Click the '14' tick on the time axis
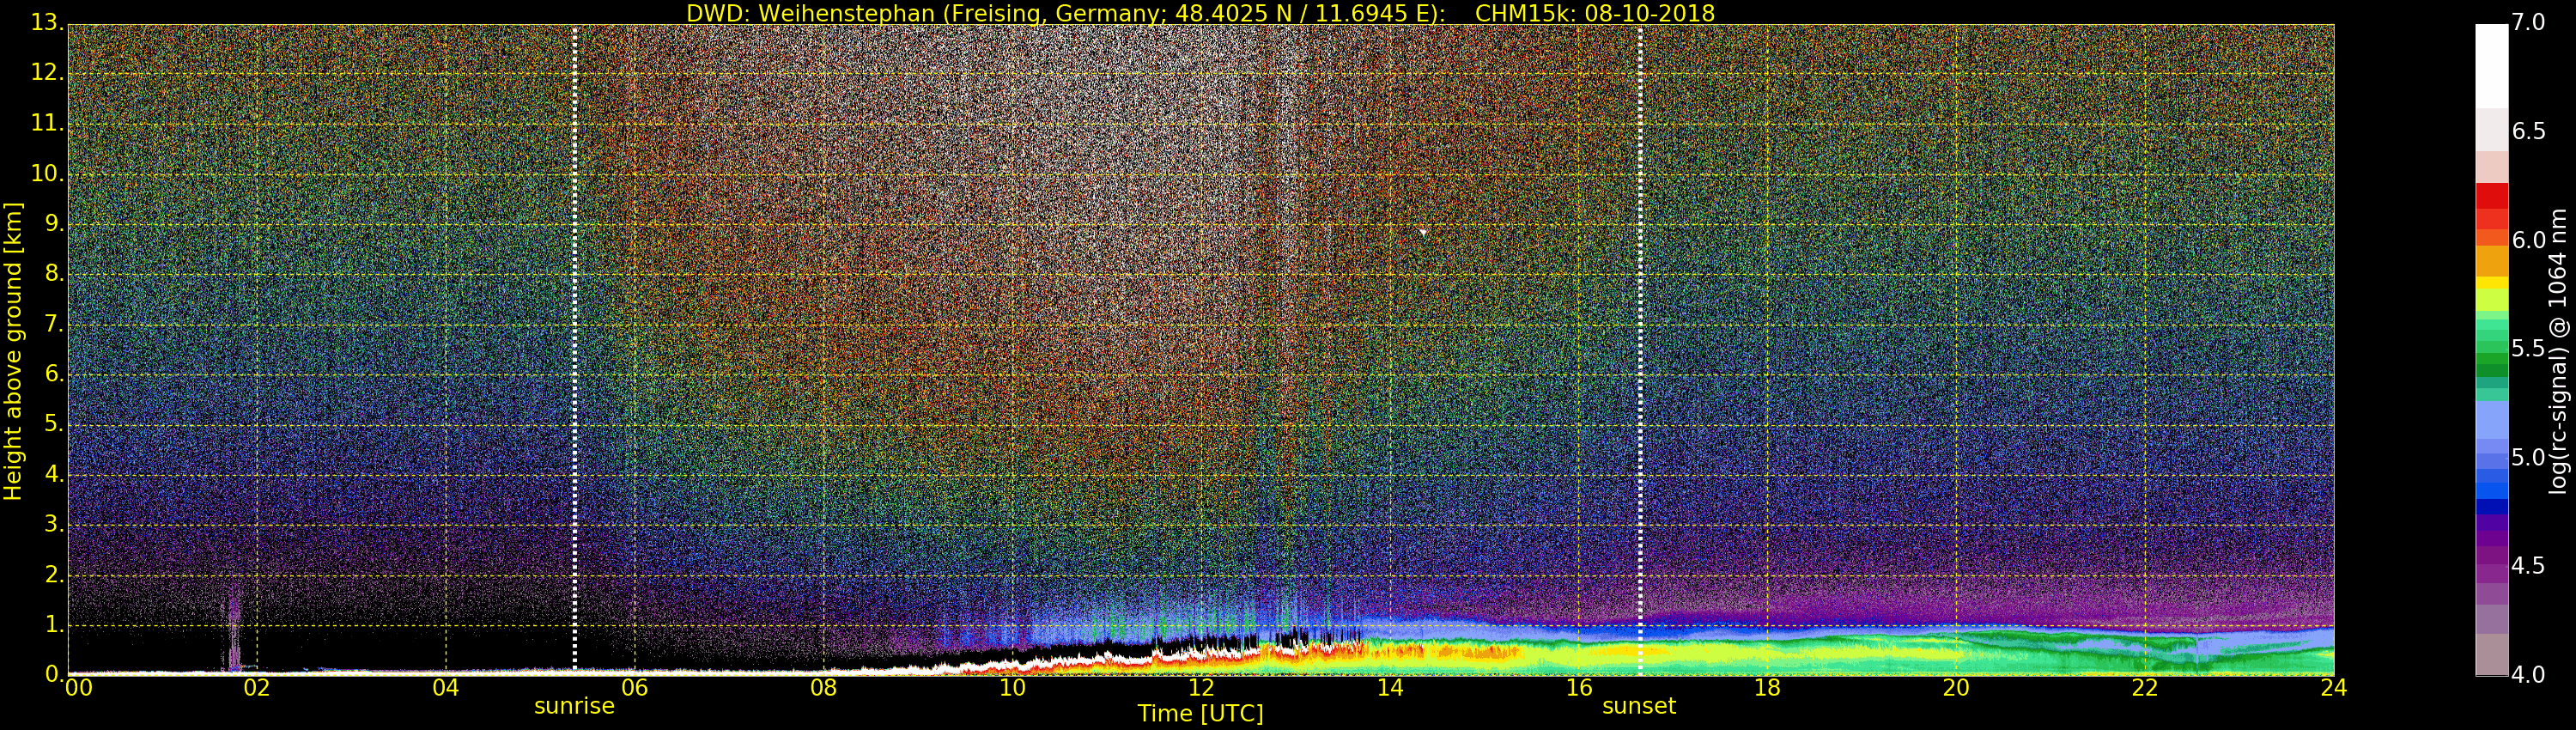Screen dimensions: 2576x730 1390,688
